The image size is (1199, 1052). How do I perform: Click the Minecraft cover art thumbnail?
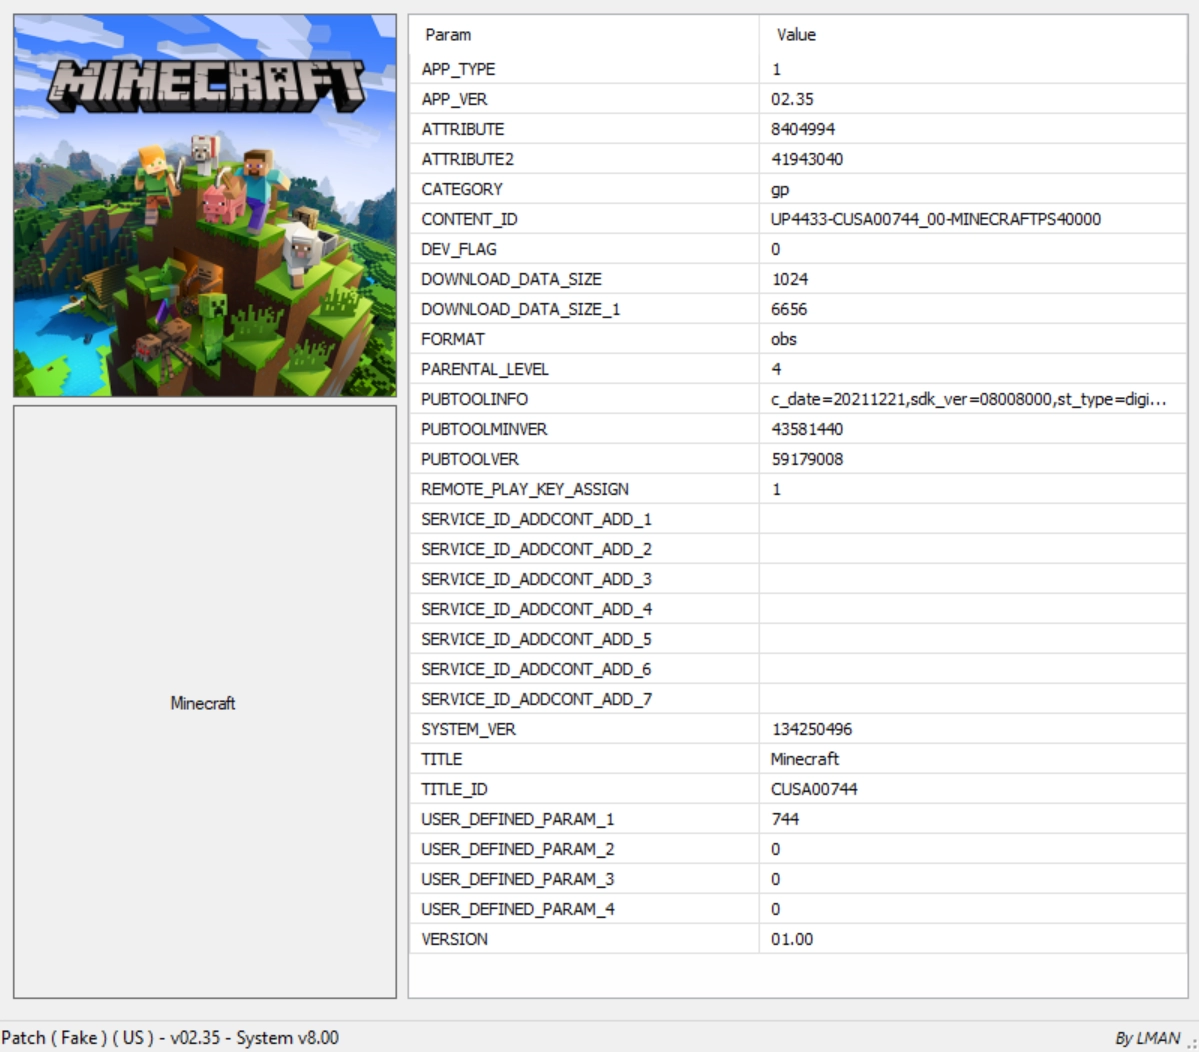(204, 206)
